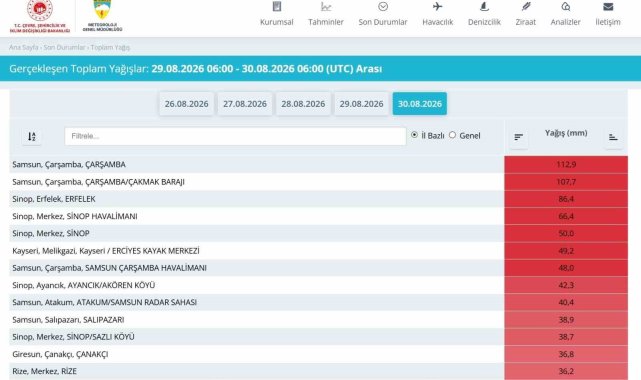
Task: Sort rainfall ascending with right sort icon
Action: pos(613,137)
